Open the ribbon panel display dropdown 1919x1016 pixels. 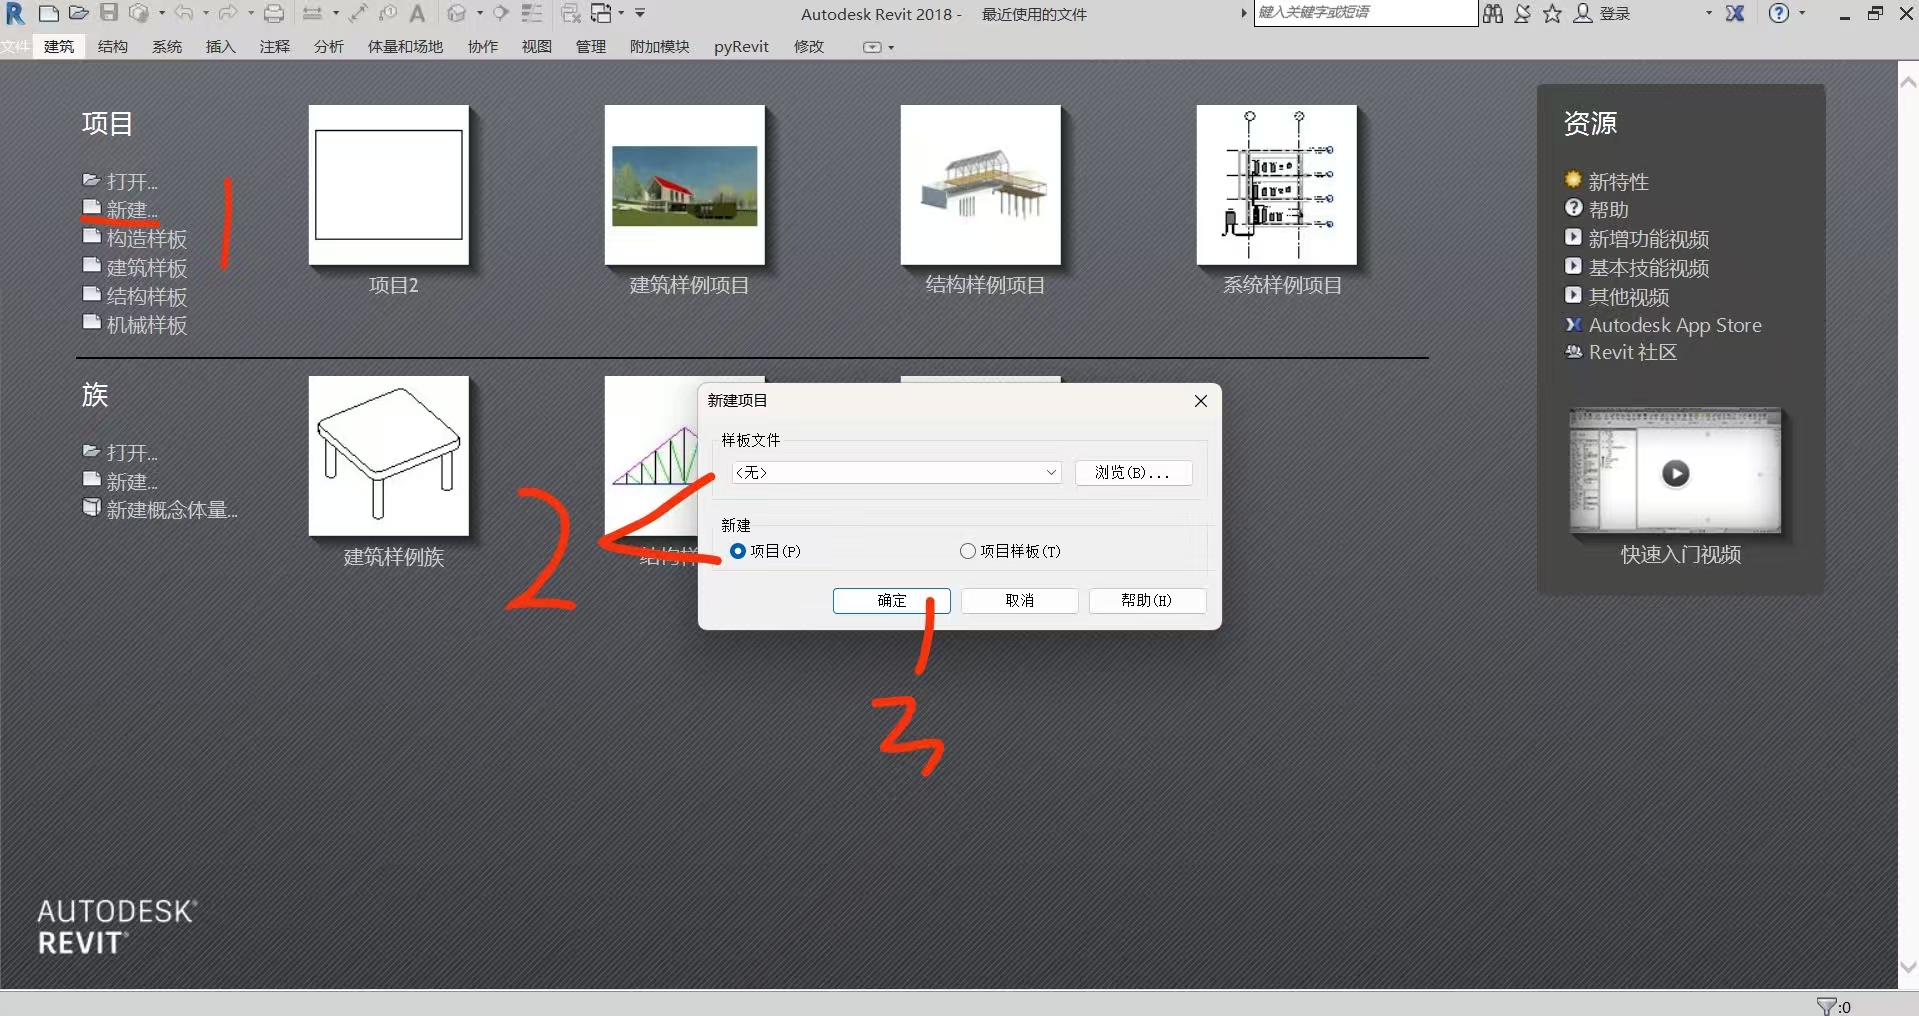click(x=878, y=47)
